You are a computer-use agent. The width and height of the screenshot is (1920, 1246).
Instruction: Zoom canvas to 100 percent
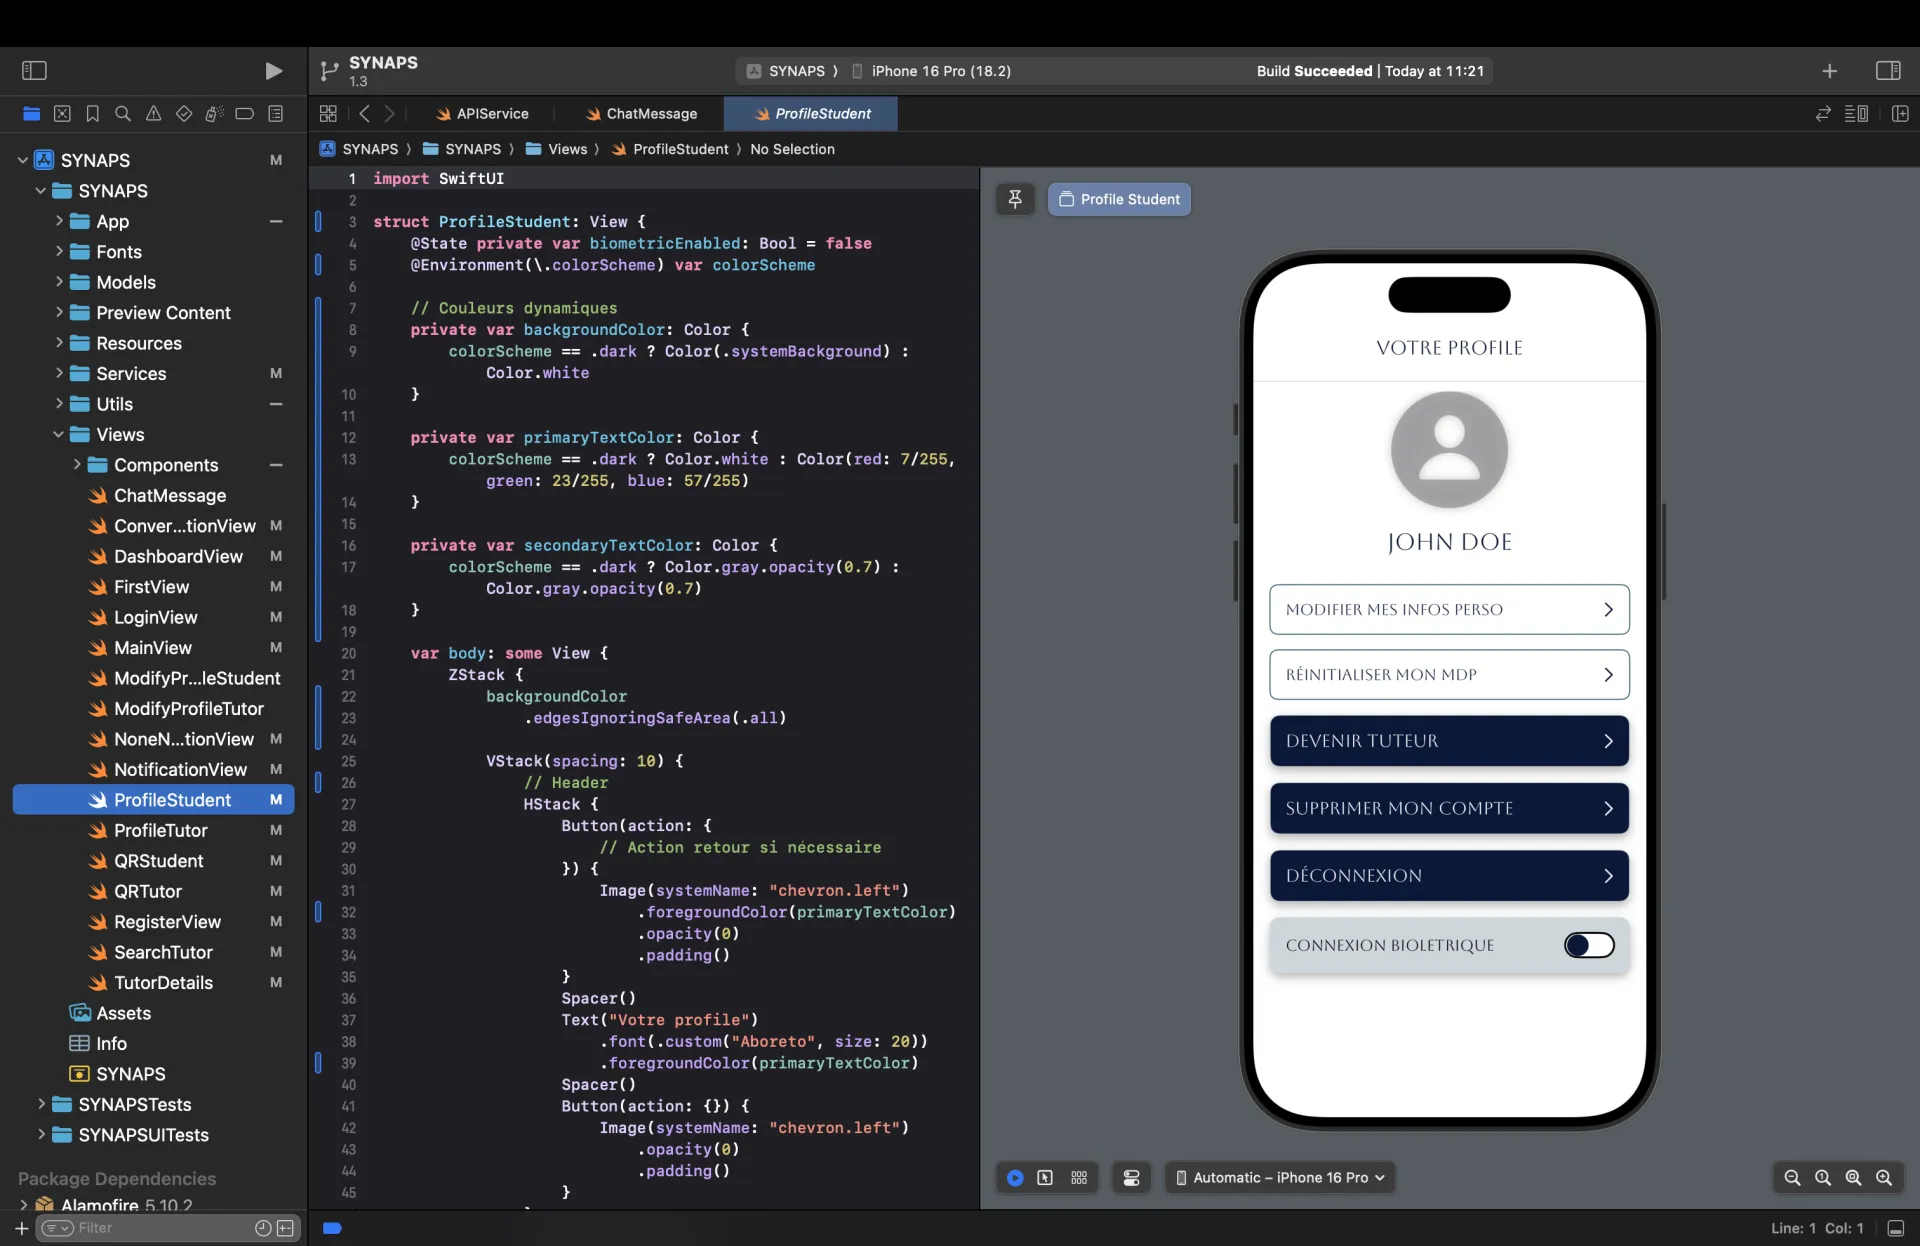1823,1178
